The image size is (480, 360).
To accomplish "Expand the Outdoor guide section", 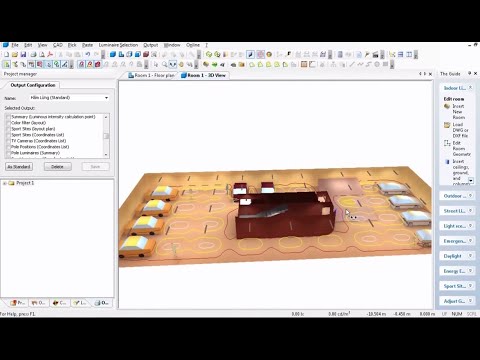I will point(470,196).
